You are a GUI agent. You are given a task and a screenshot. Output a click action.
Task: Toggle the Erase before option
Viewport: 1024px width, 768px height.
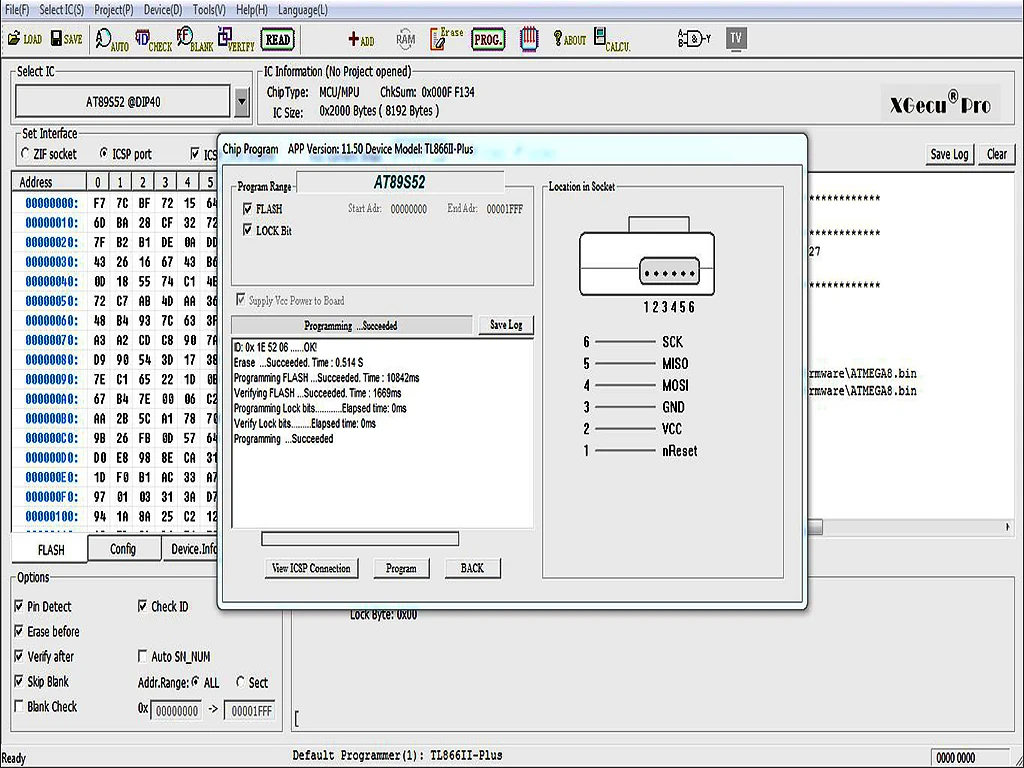19,632
